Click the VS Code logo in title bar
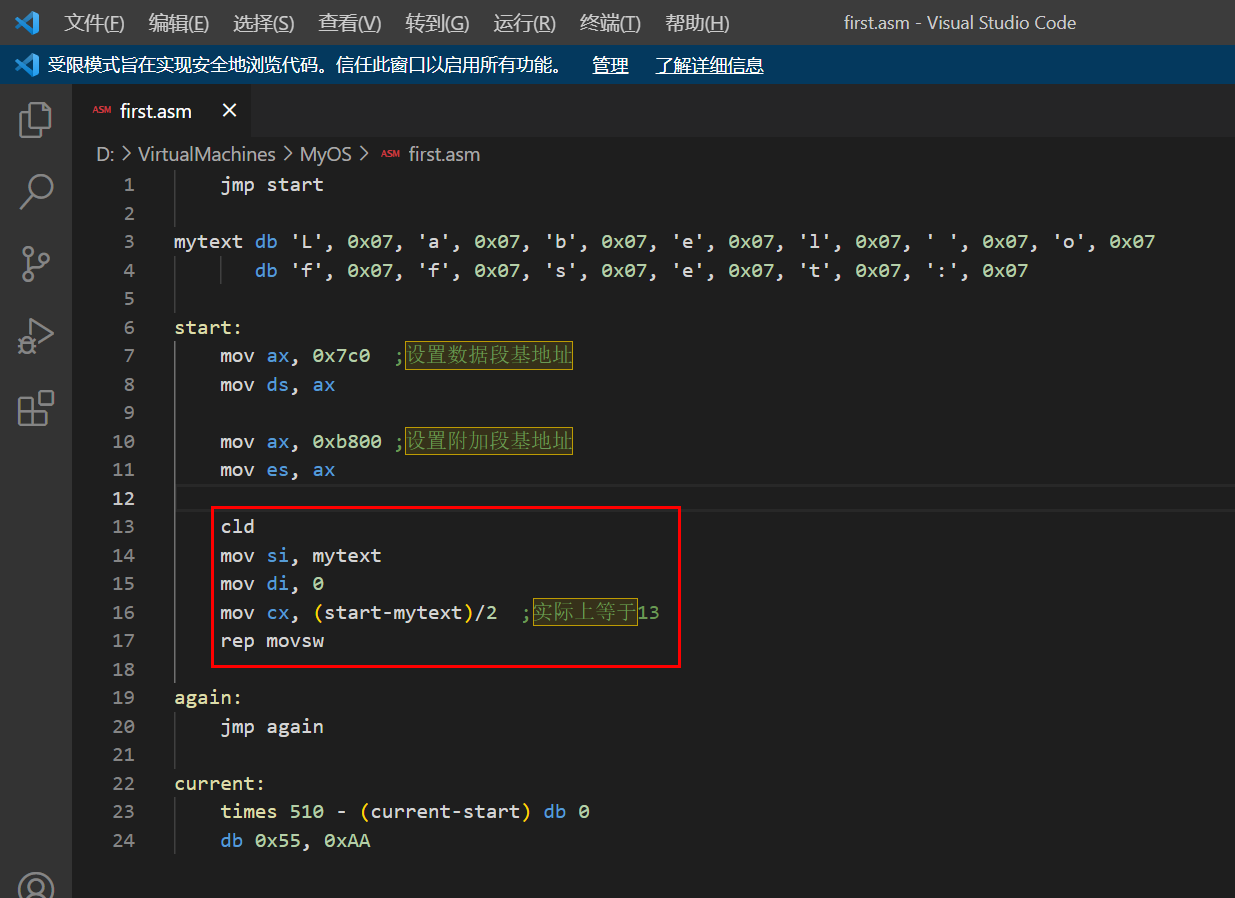The height and width of the screenshot is (898, 1235). [27, 23]
